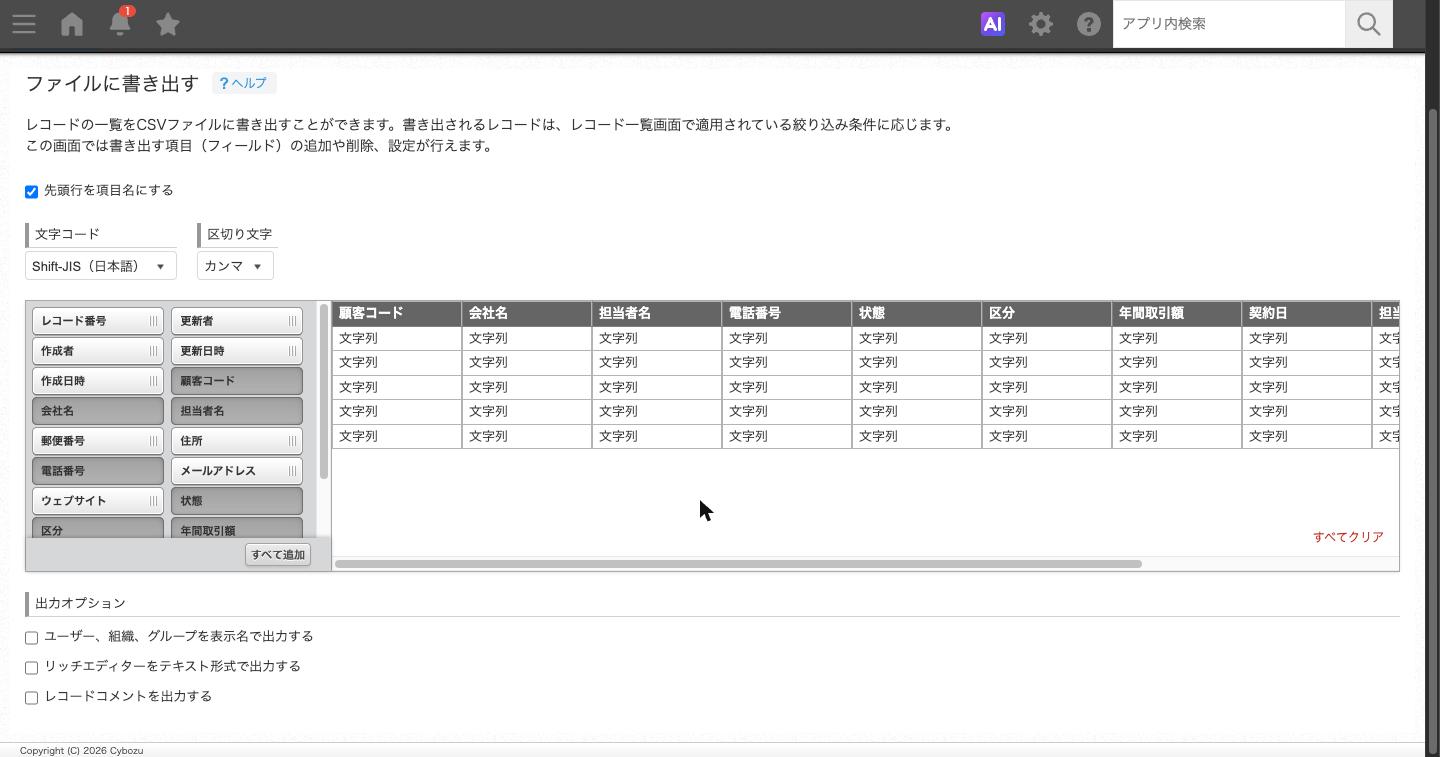Go to the home portal icon
This screenshot has width=1440, height=757.
(x=72, y=24)
